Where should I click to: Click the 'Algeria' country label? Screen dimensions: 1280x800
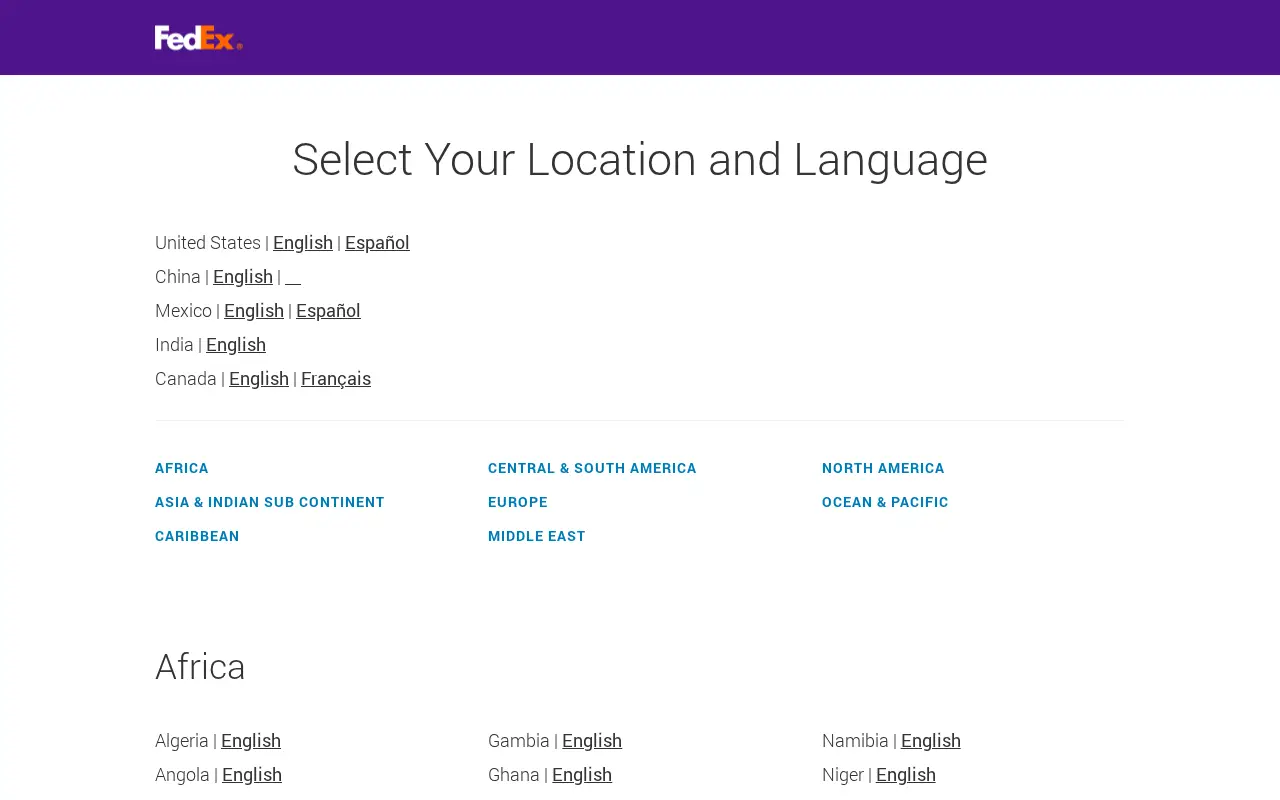pyautogui.click(x=182, y=740)
